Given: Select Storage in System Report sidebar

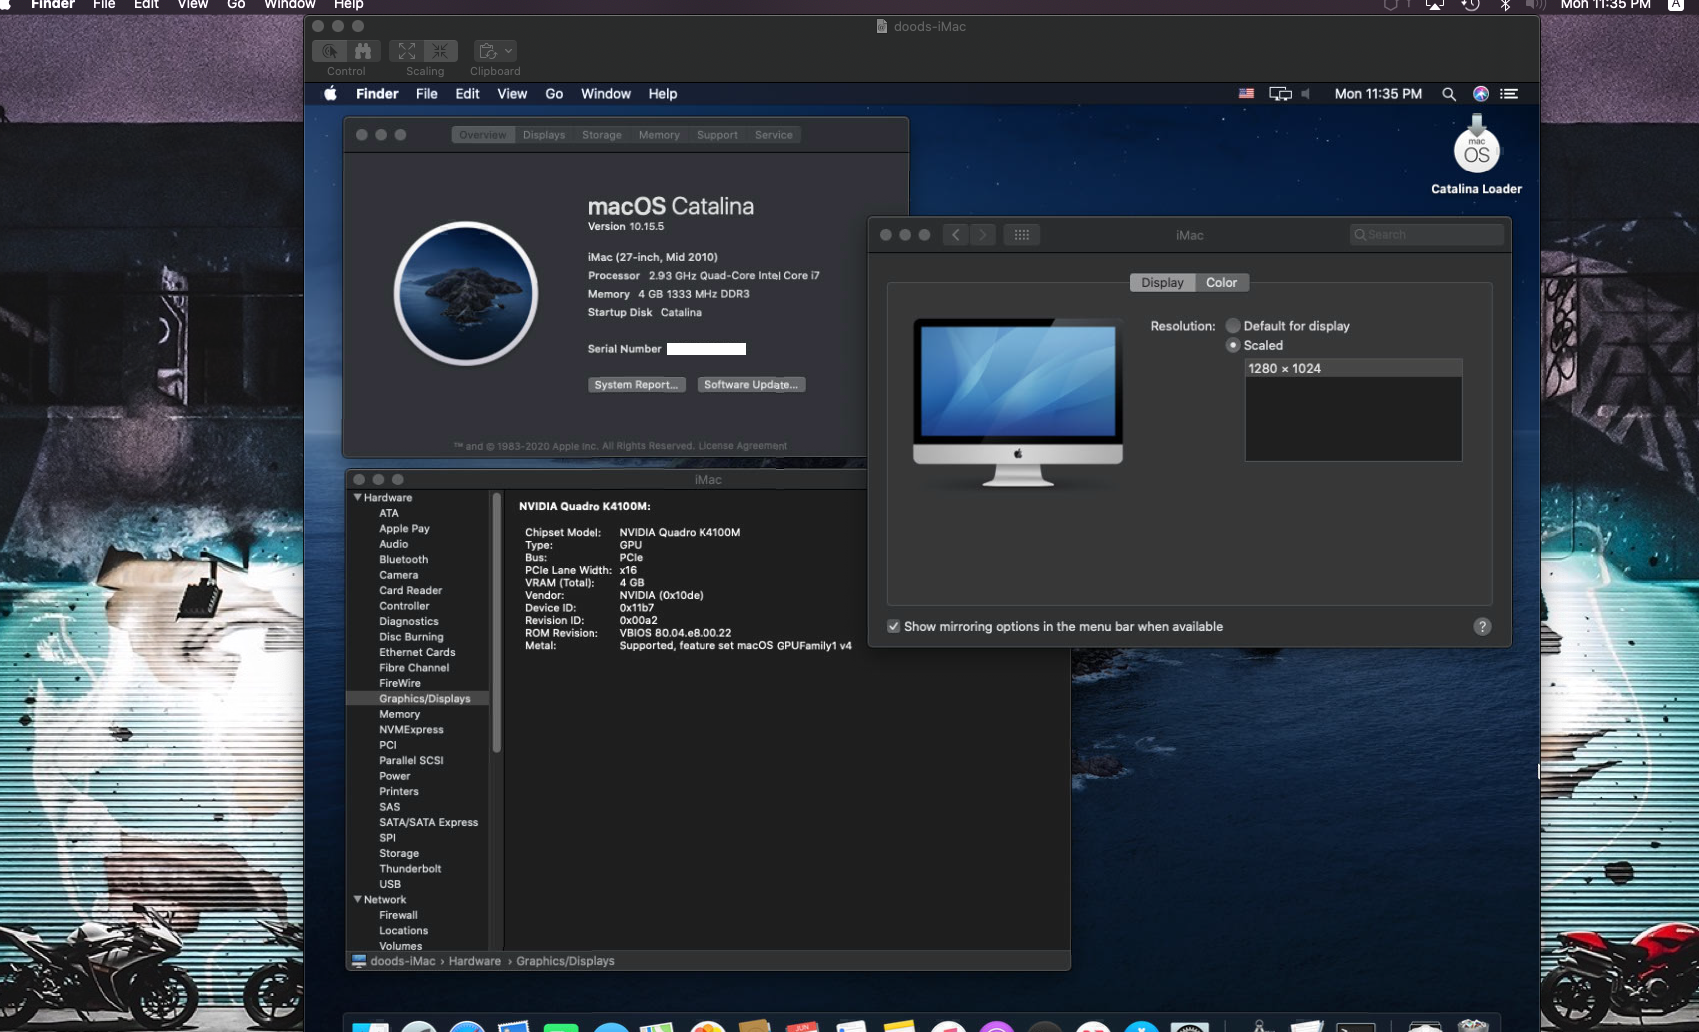Looking at the screenshot, I should [x=399, y=853].
